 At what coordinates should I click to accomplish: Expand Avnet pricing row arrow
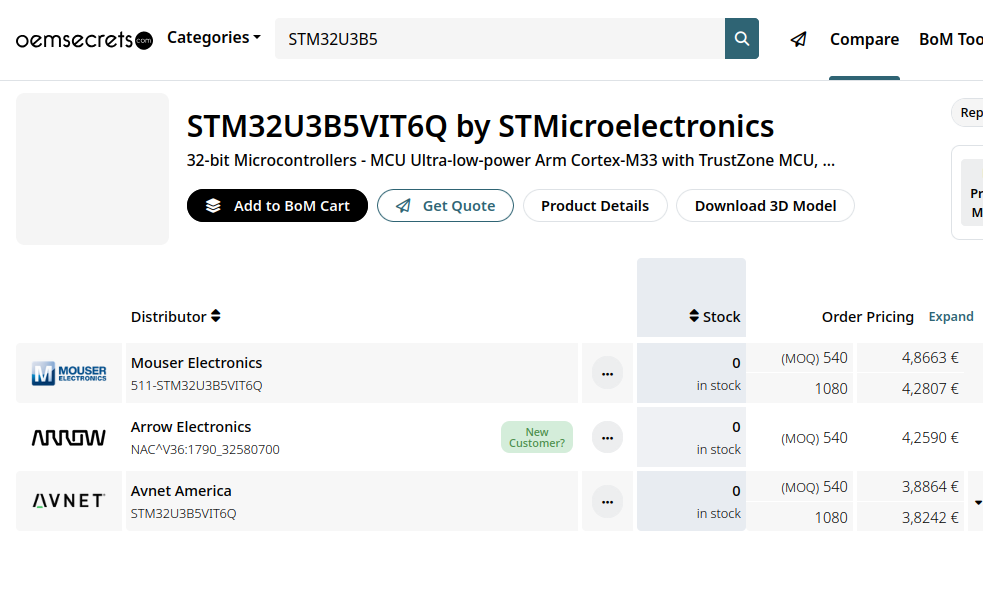click(x=977, y=502)
